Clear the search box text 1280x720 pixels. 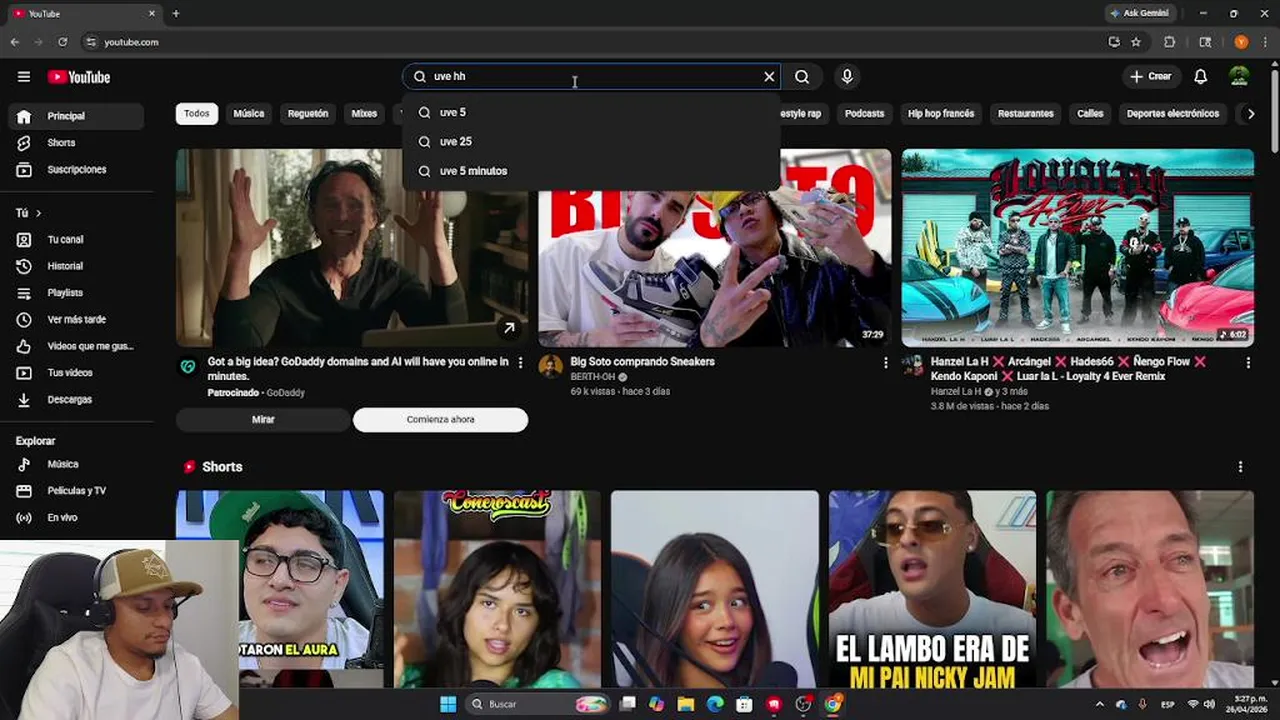(769, 77)
